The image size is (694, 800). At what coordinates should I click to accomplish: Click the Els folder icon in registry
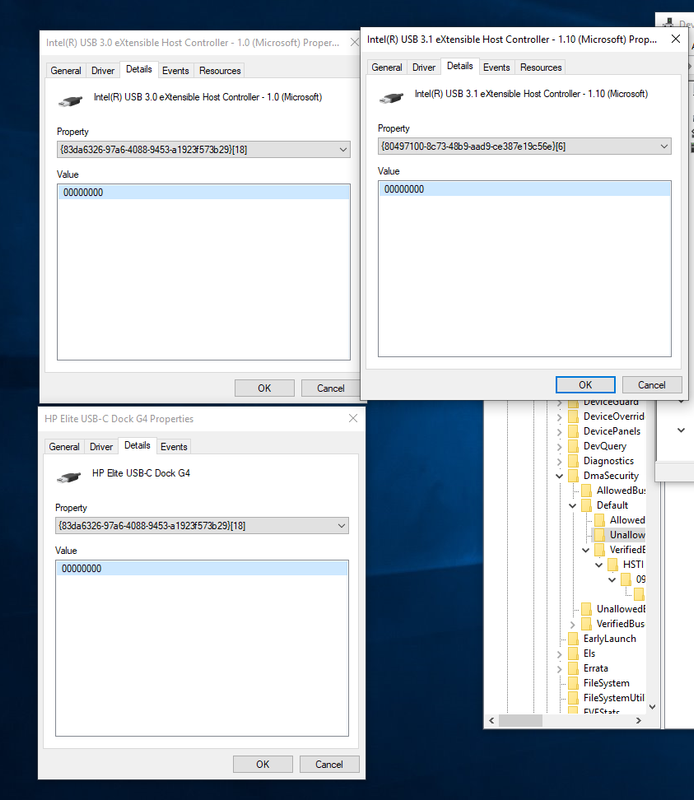click(574, 653)
